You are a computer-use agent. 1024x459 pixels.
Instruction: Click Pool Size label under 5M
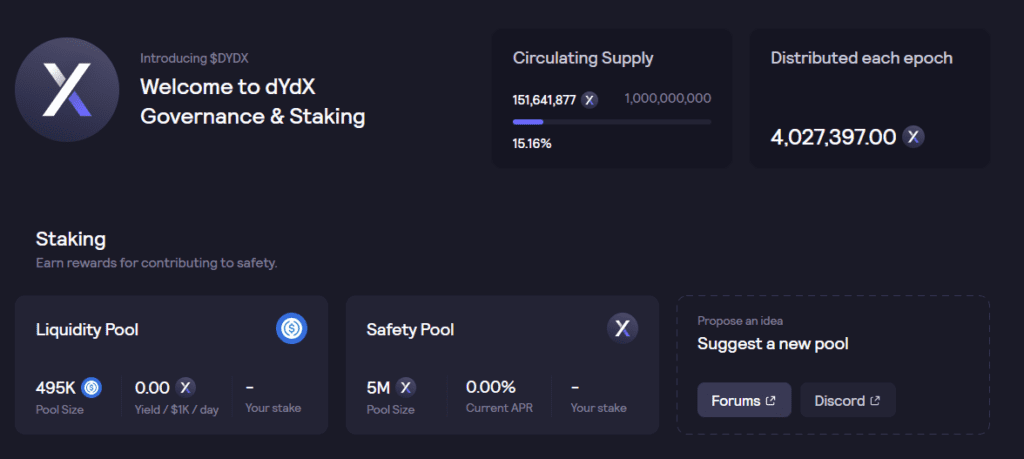[x=391, y=410]
